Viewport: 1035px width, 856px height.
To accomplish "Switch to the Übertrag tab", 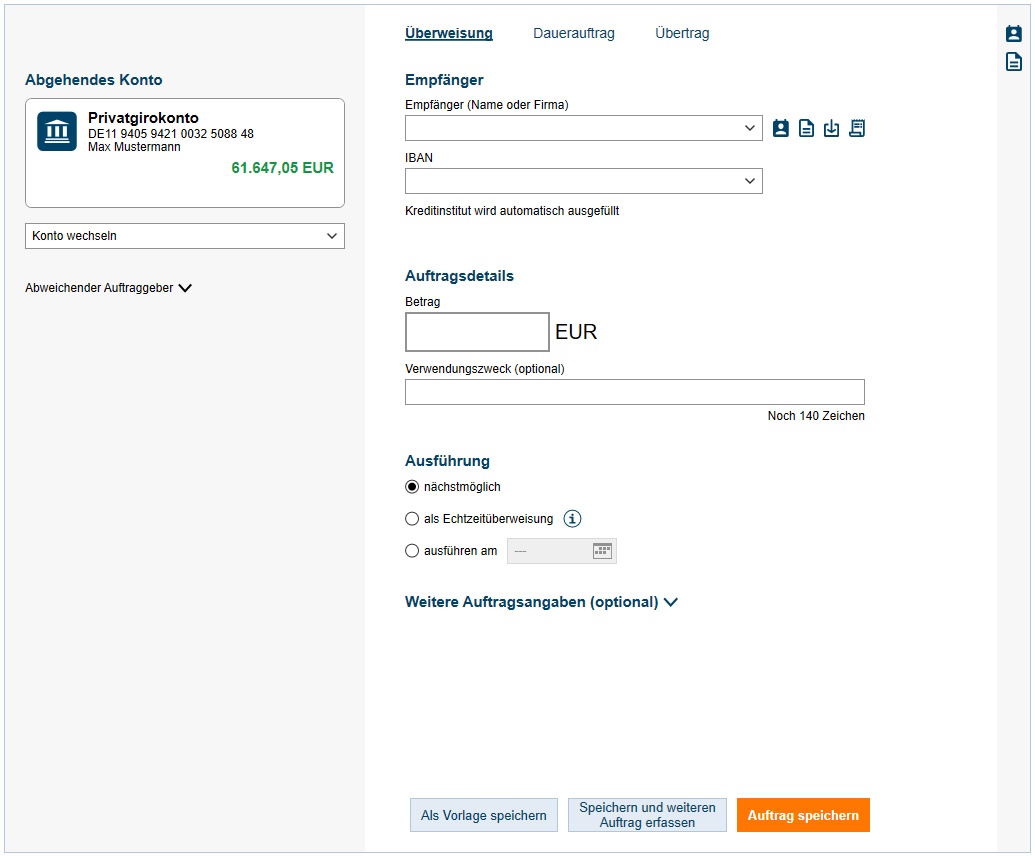I will click(682, 33).
